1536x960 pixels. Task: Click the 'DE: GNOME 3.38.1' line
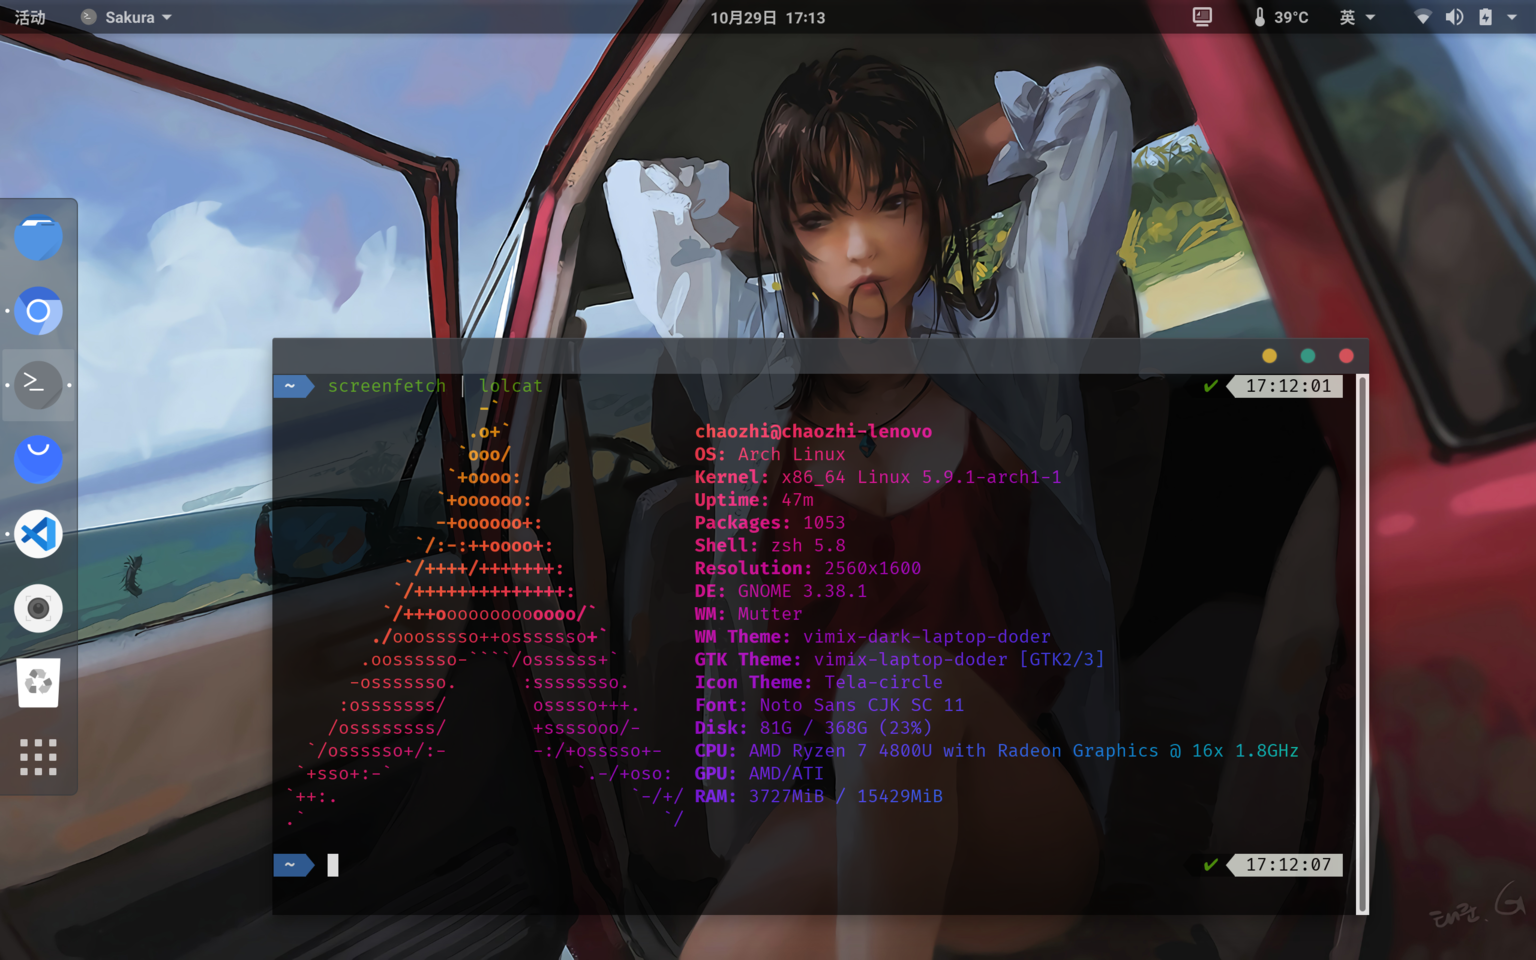(x=781, y=591)
